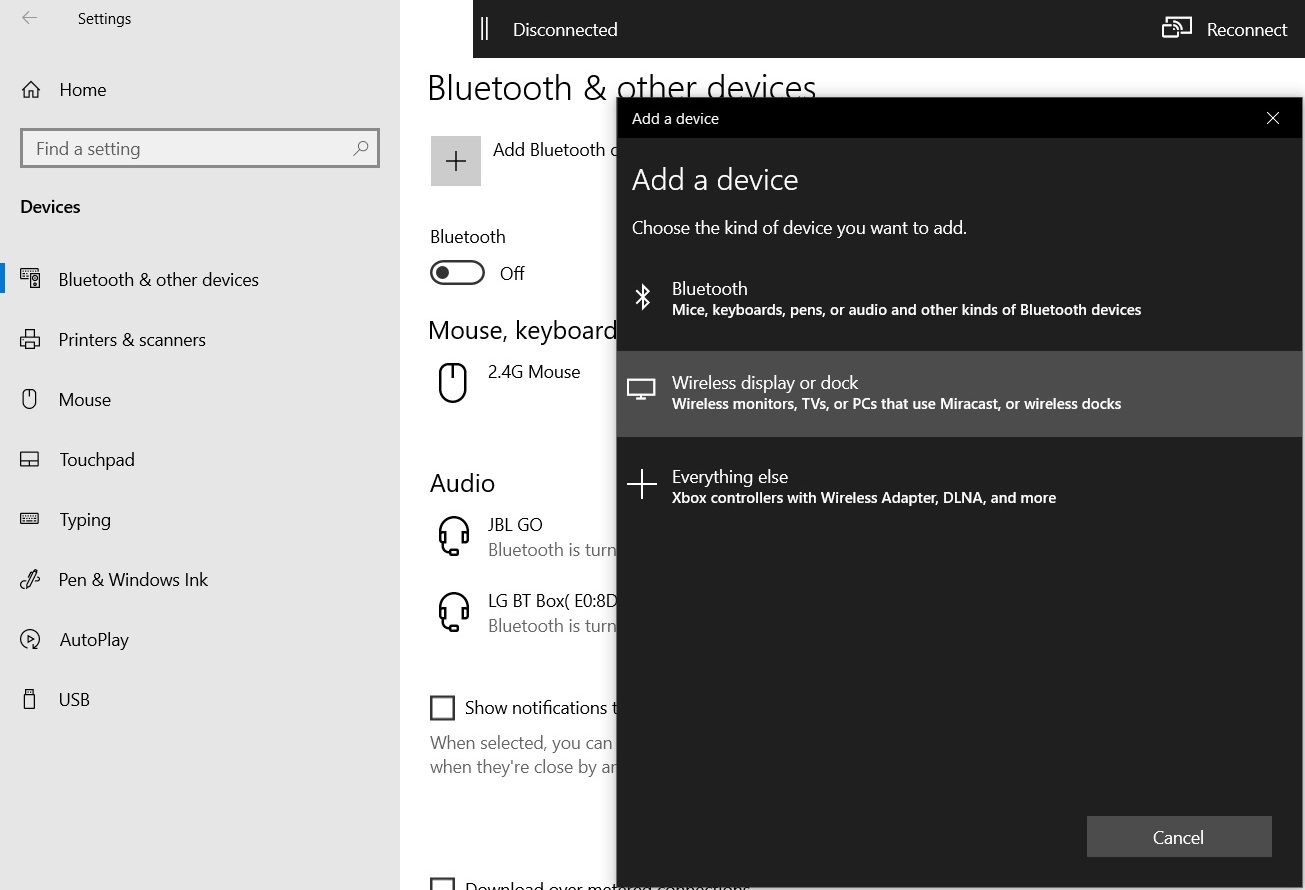Close the Add a device dialog

[x=1272, y=118]
